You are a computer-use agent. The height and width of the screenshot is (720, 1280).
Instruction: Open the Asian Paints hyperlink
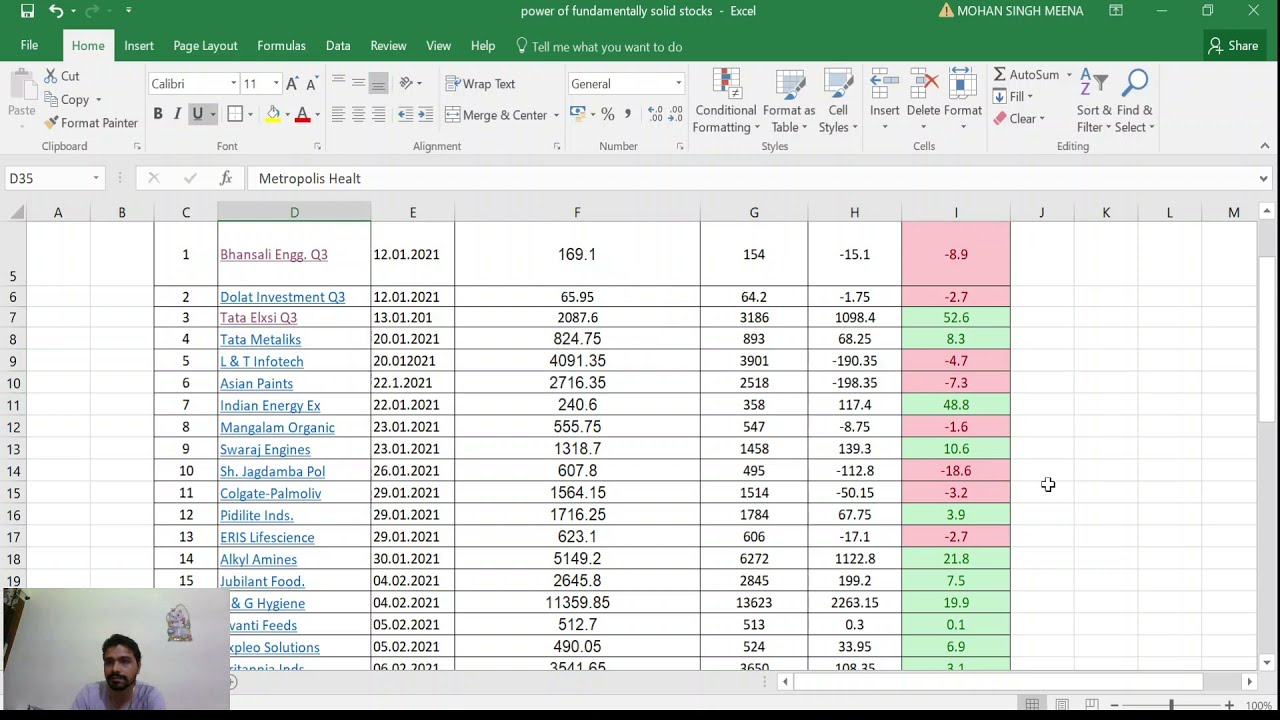pyautogui.click(x=256, y=384)
